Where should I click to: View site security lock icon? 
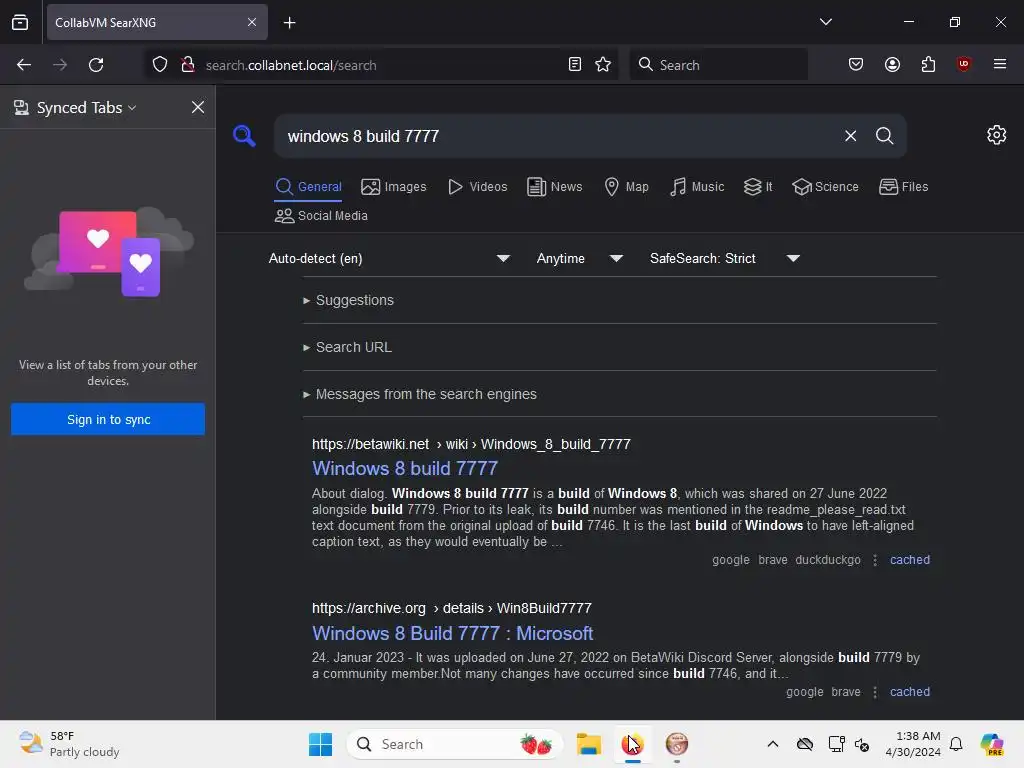pyautogui.click(x=188, y=65)
